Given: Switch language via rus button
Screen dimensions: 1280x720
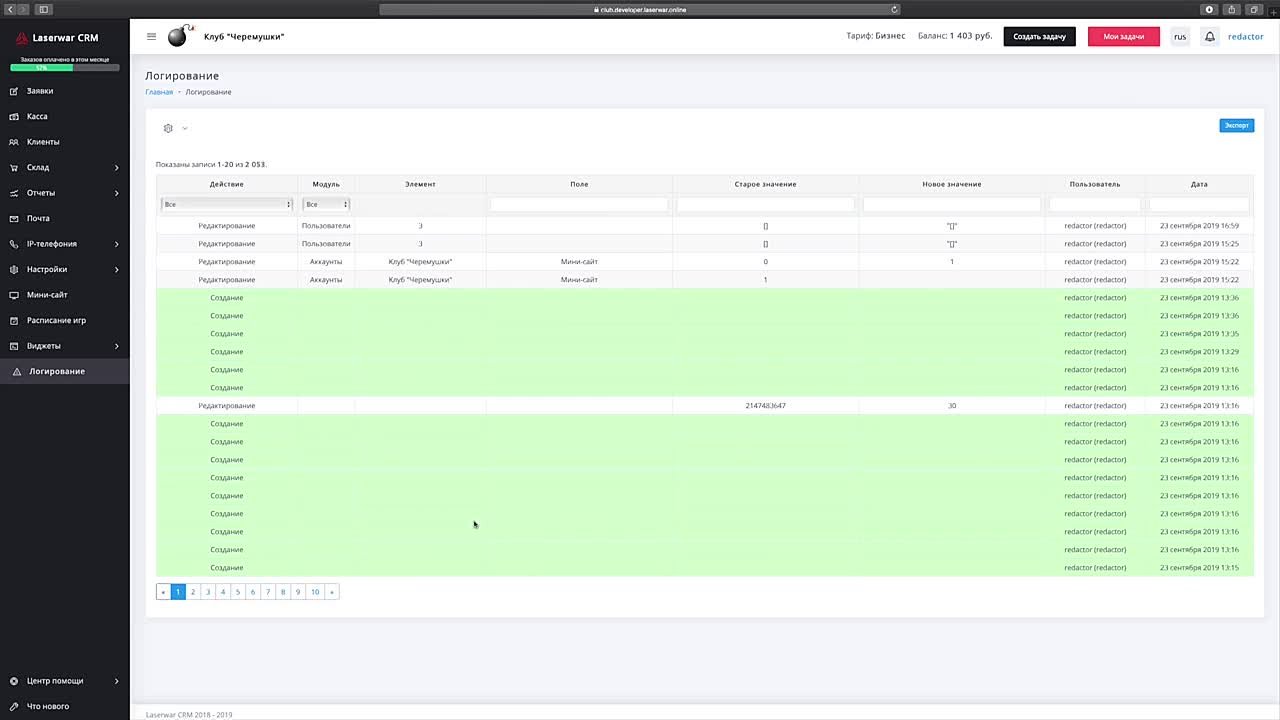Looking at the screenshot, I should point(1180,37).
